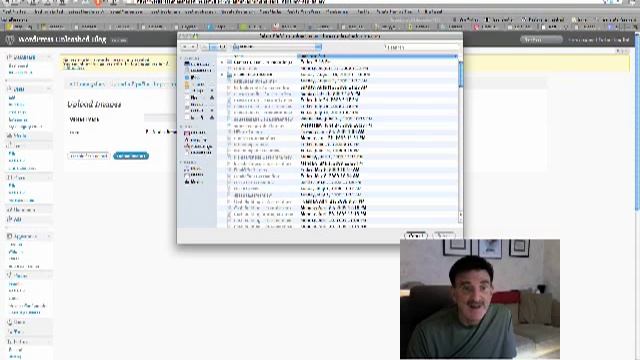Screen dimensions: 640x360
Task: Click the webcam video thumbnail of the presenter
Action: [480, 299]
